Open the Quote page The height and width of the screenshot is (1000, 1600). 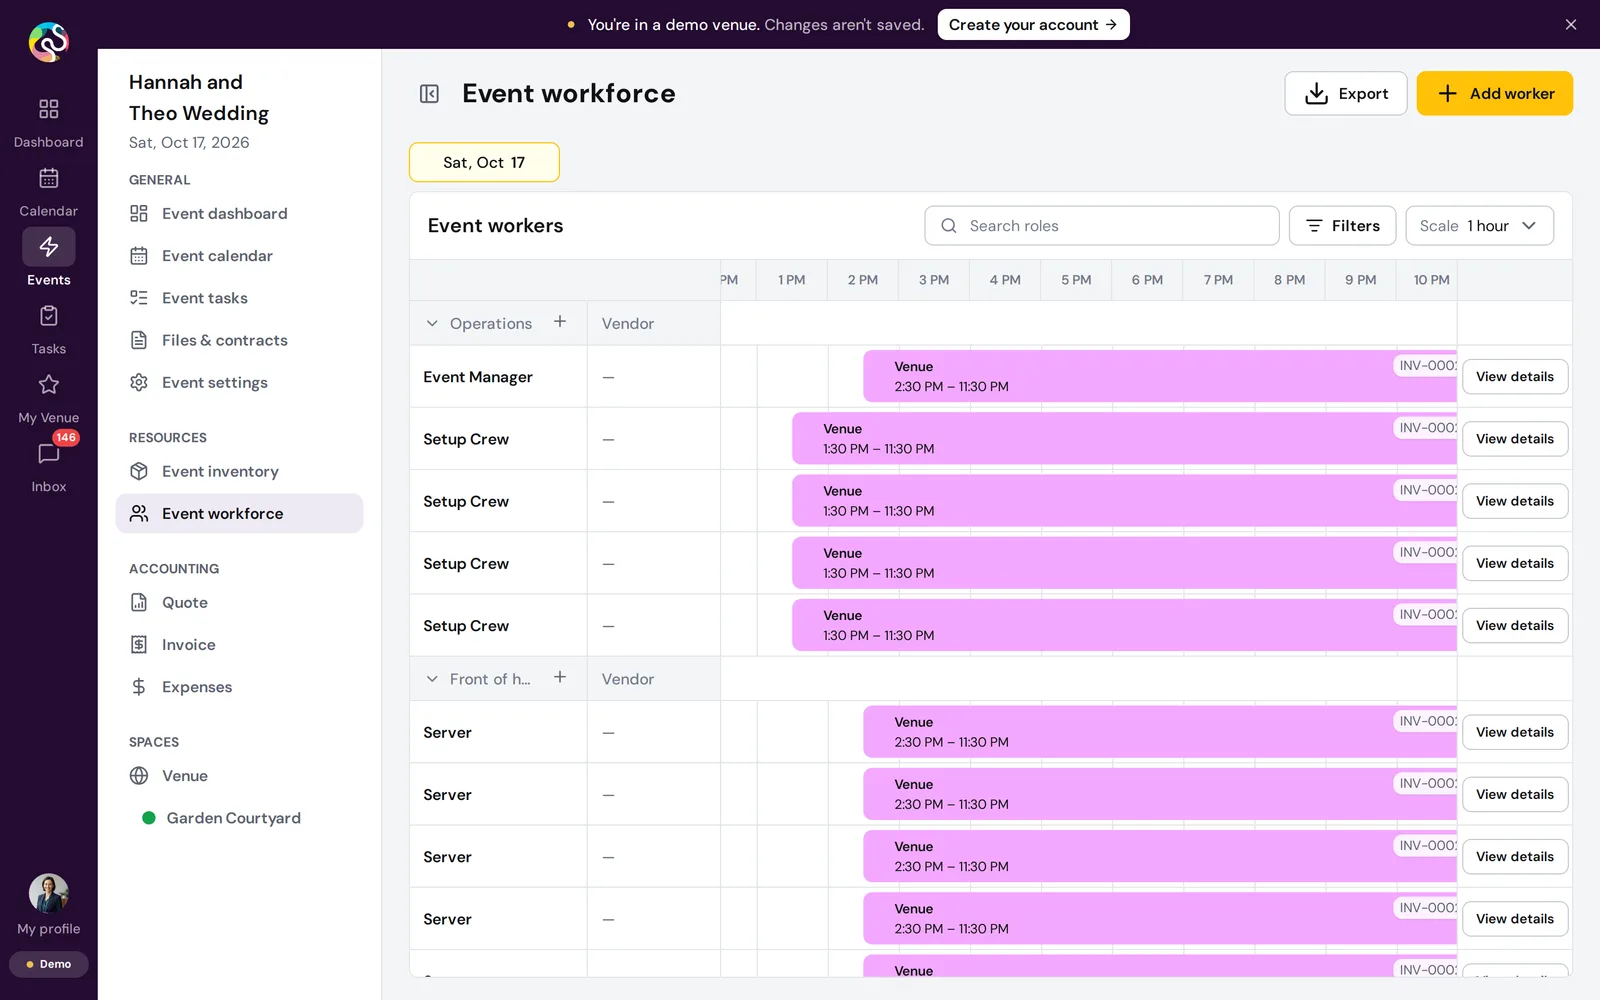(x=239, y=602)
